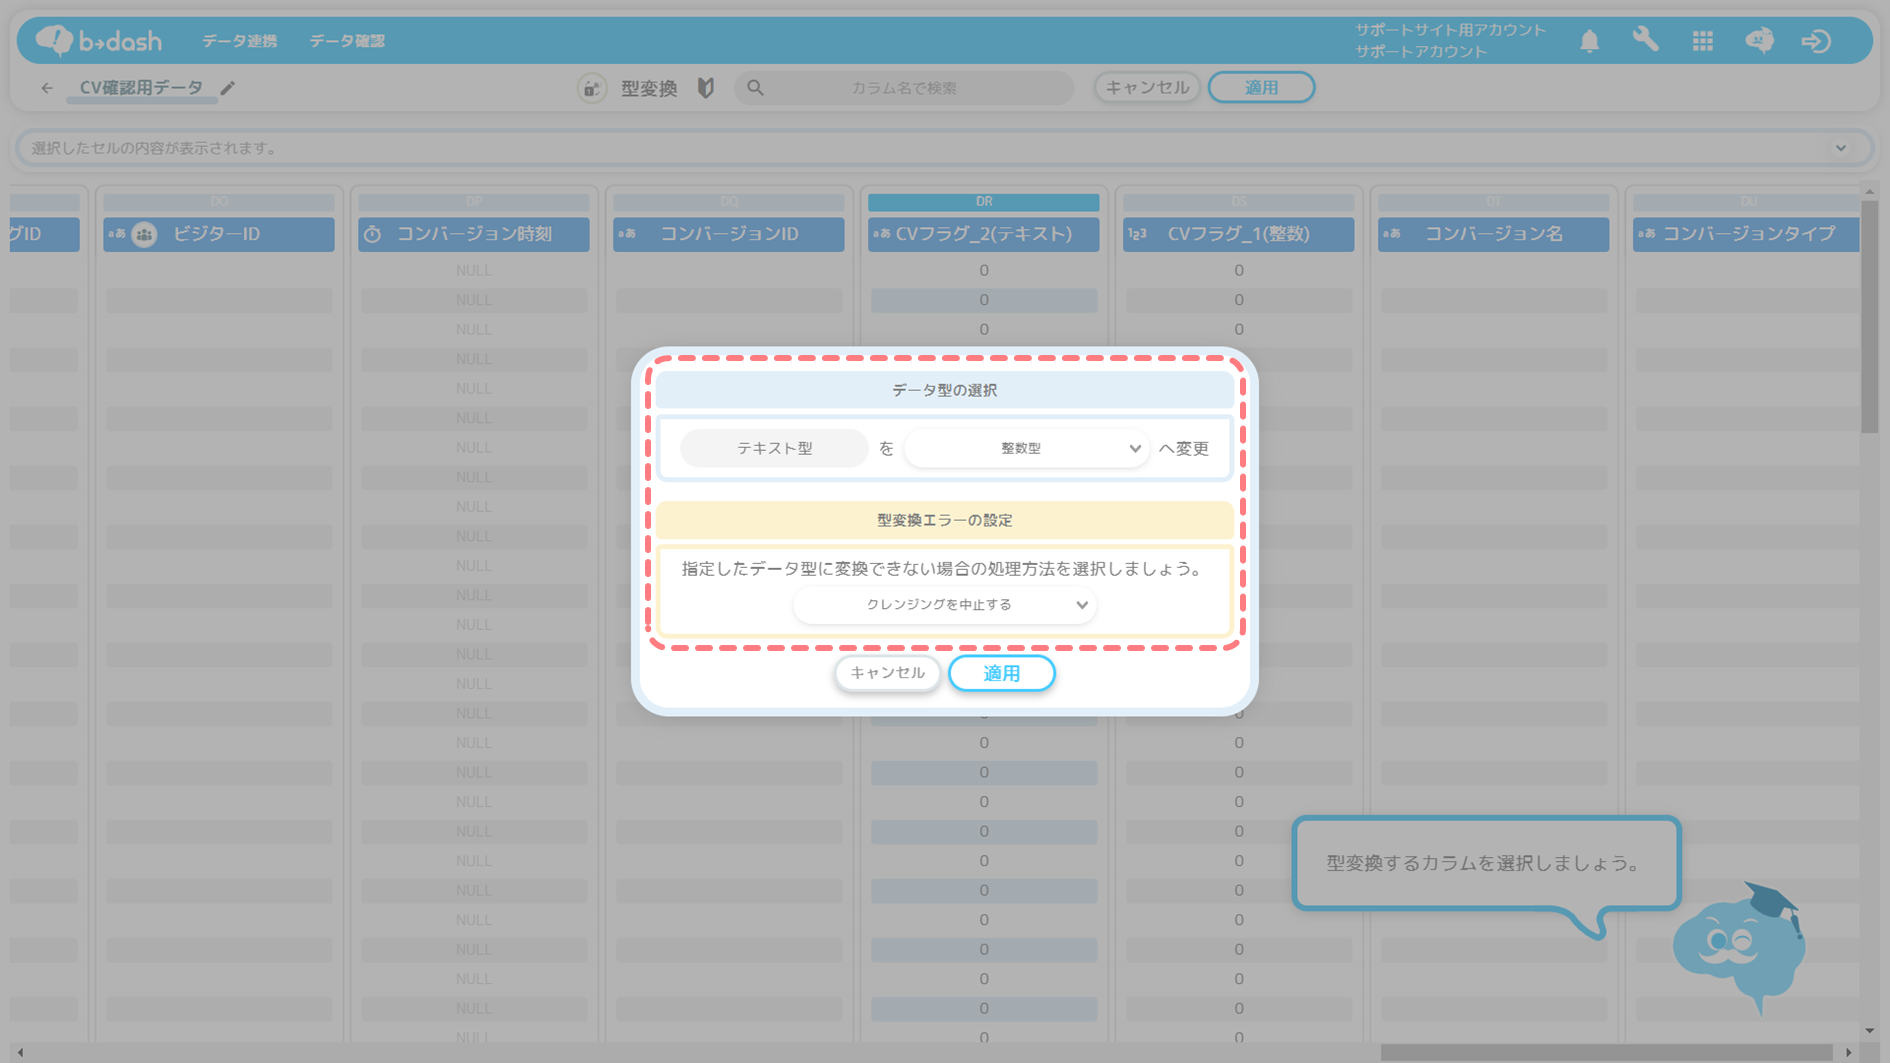Click first NULL in コンバージョン時刻 column
Viewport: 1890px width, 1063px height.
473,270
